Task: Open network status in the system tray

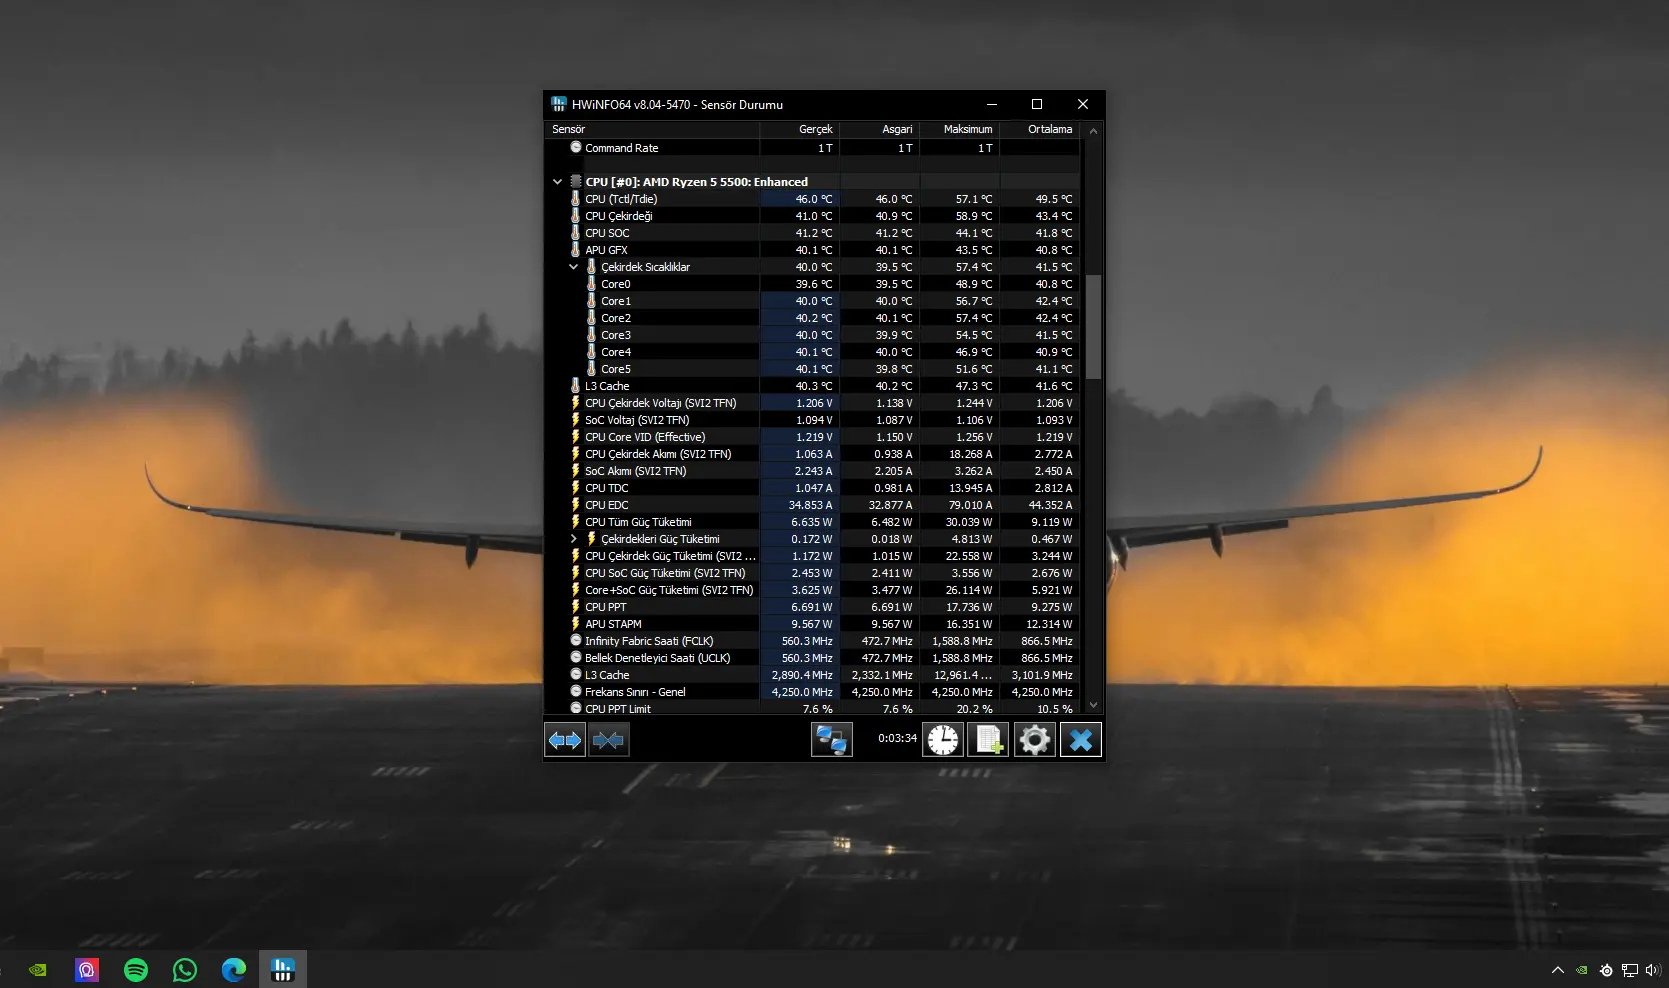Action: tap(1630, 970)
